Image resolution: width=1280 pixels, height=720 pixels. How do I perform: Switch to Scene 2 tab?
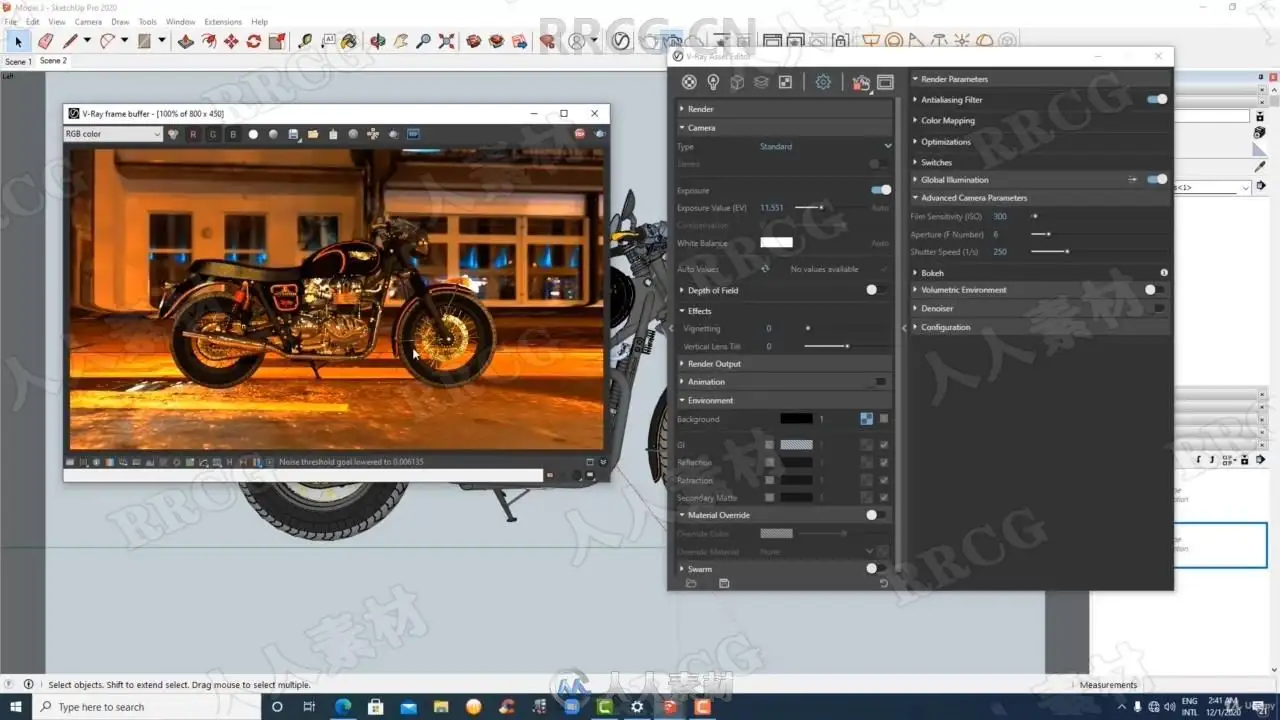pos(54,61)
